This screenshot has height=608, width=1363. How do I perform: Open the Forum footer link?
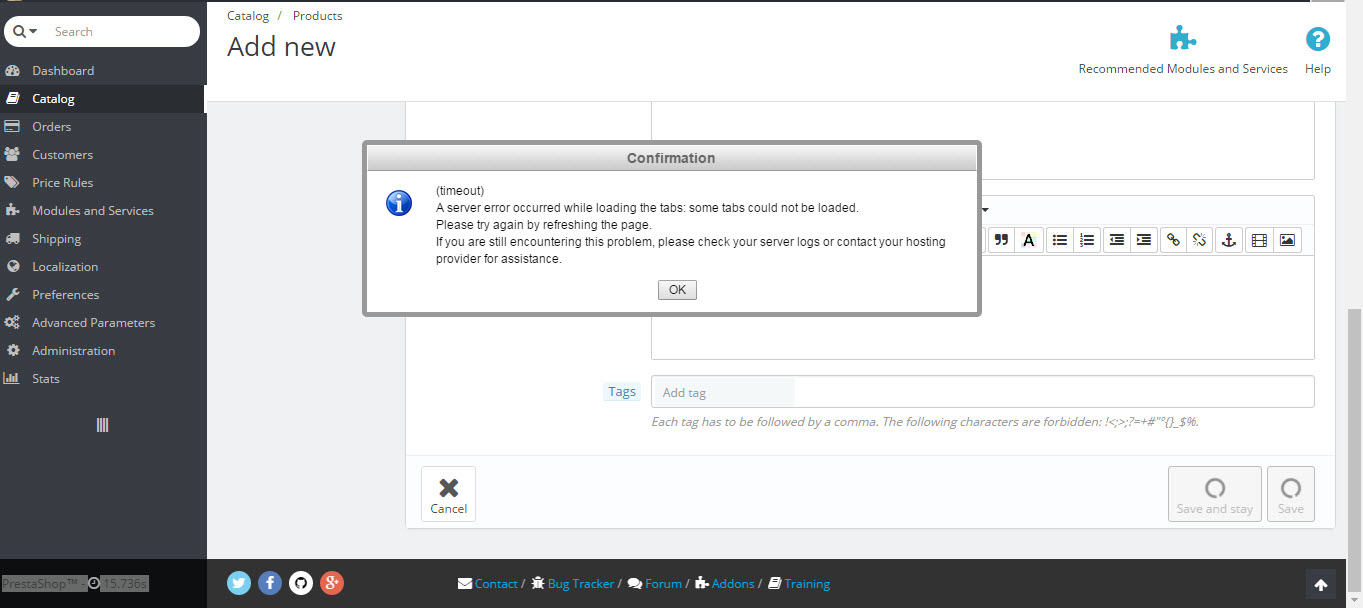coord(655,584)
